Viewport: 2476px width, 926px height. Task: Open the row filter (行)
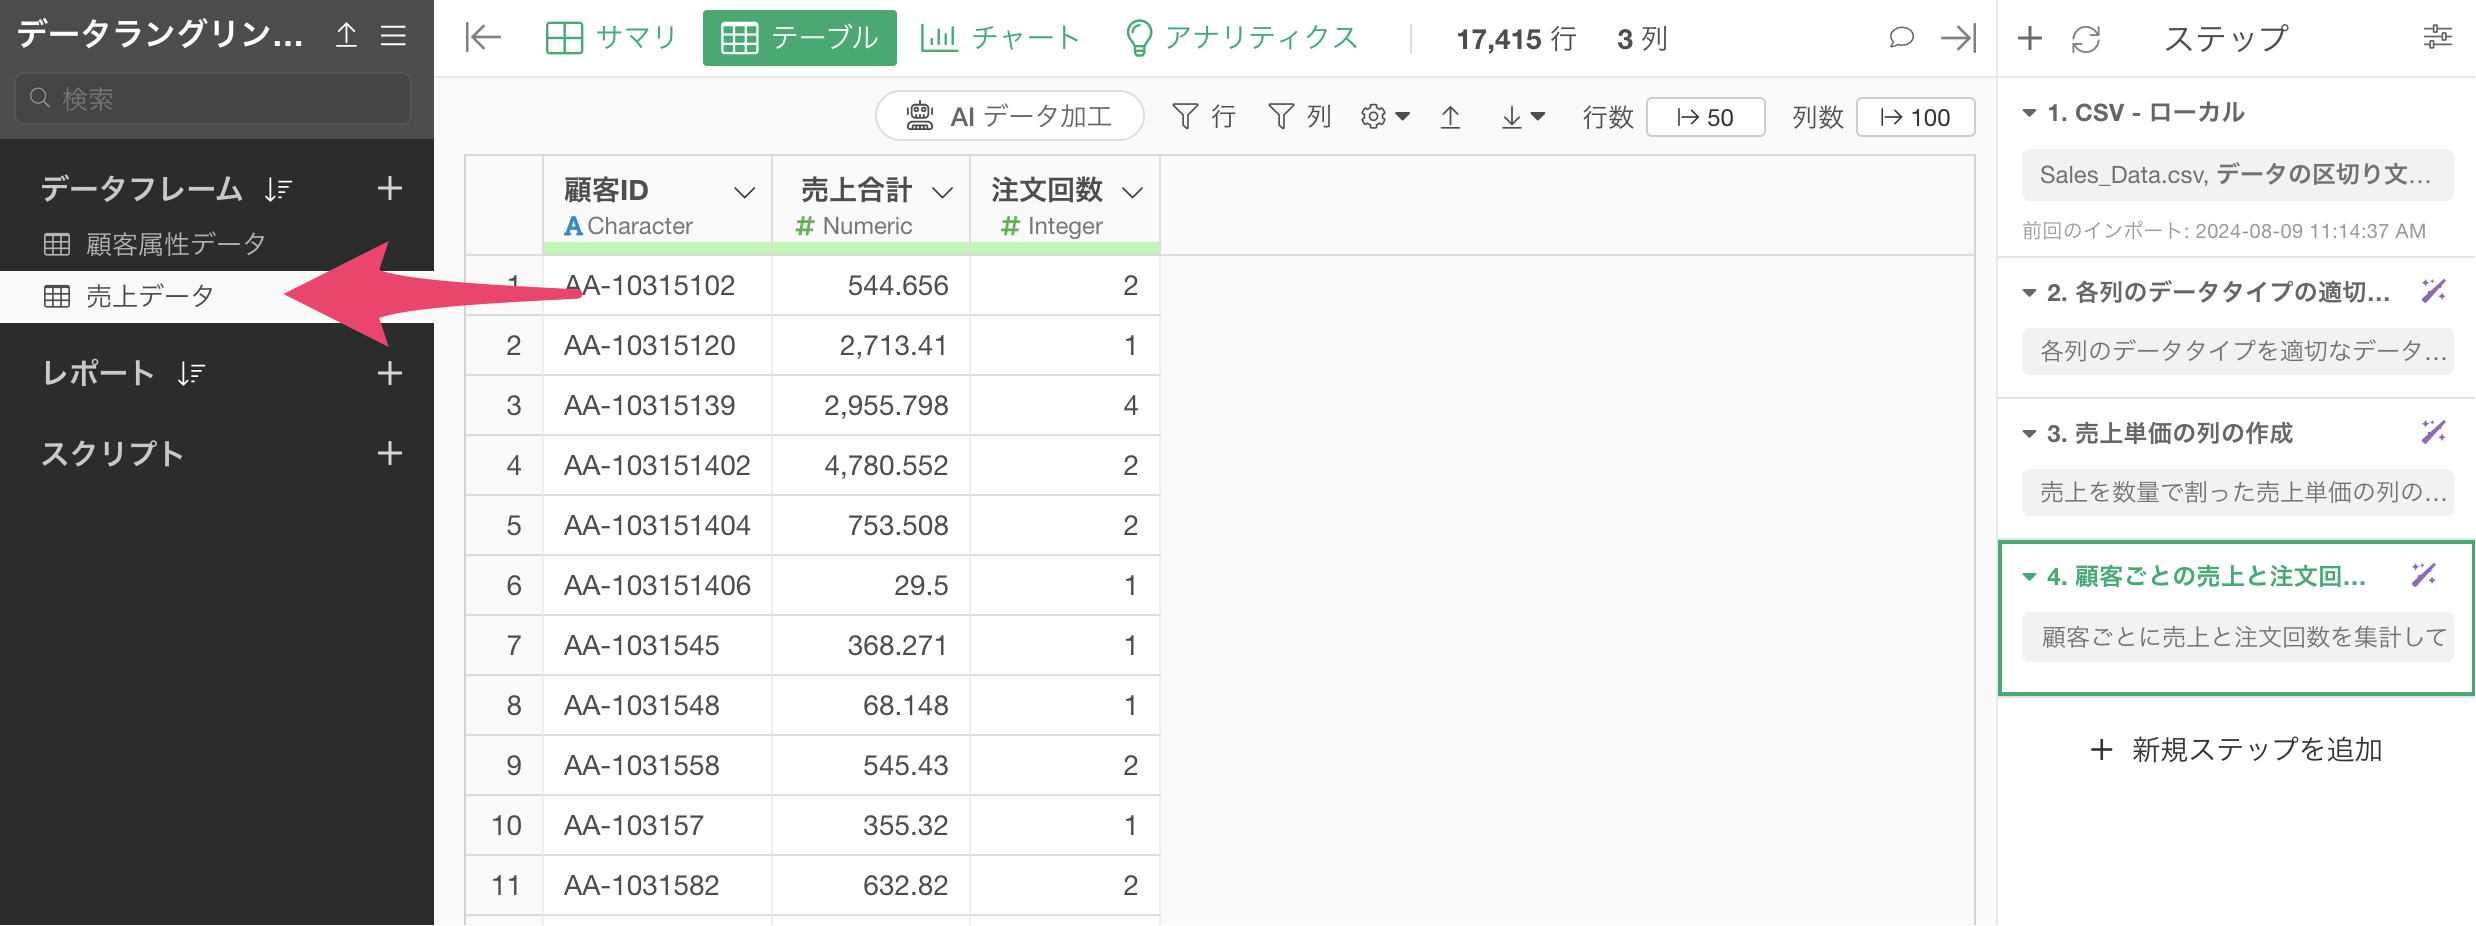(1203, 117)
